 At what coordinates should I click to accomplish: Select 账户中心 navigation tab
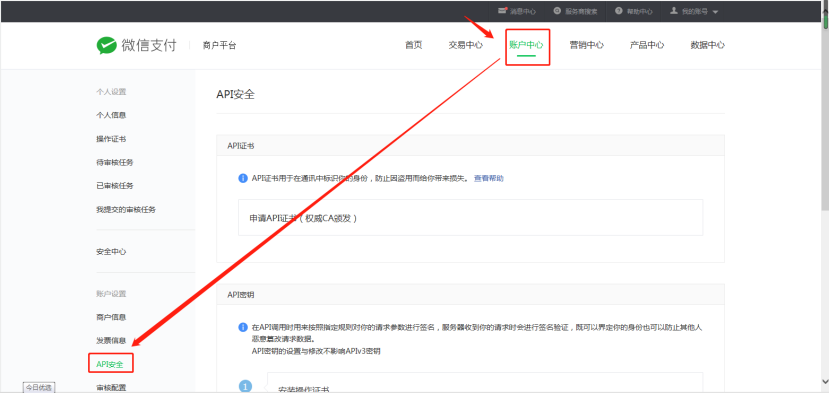click(x=526, y=45)
